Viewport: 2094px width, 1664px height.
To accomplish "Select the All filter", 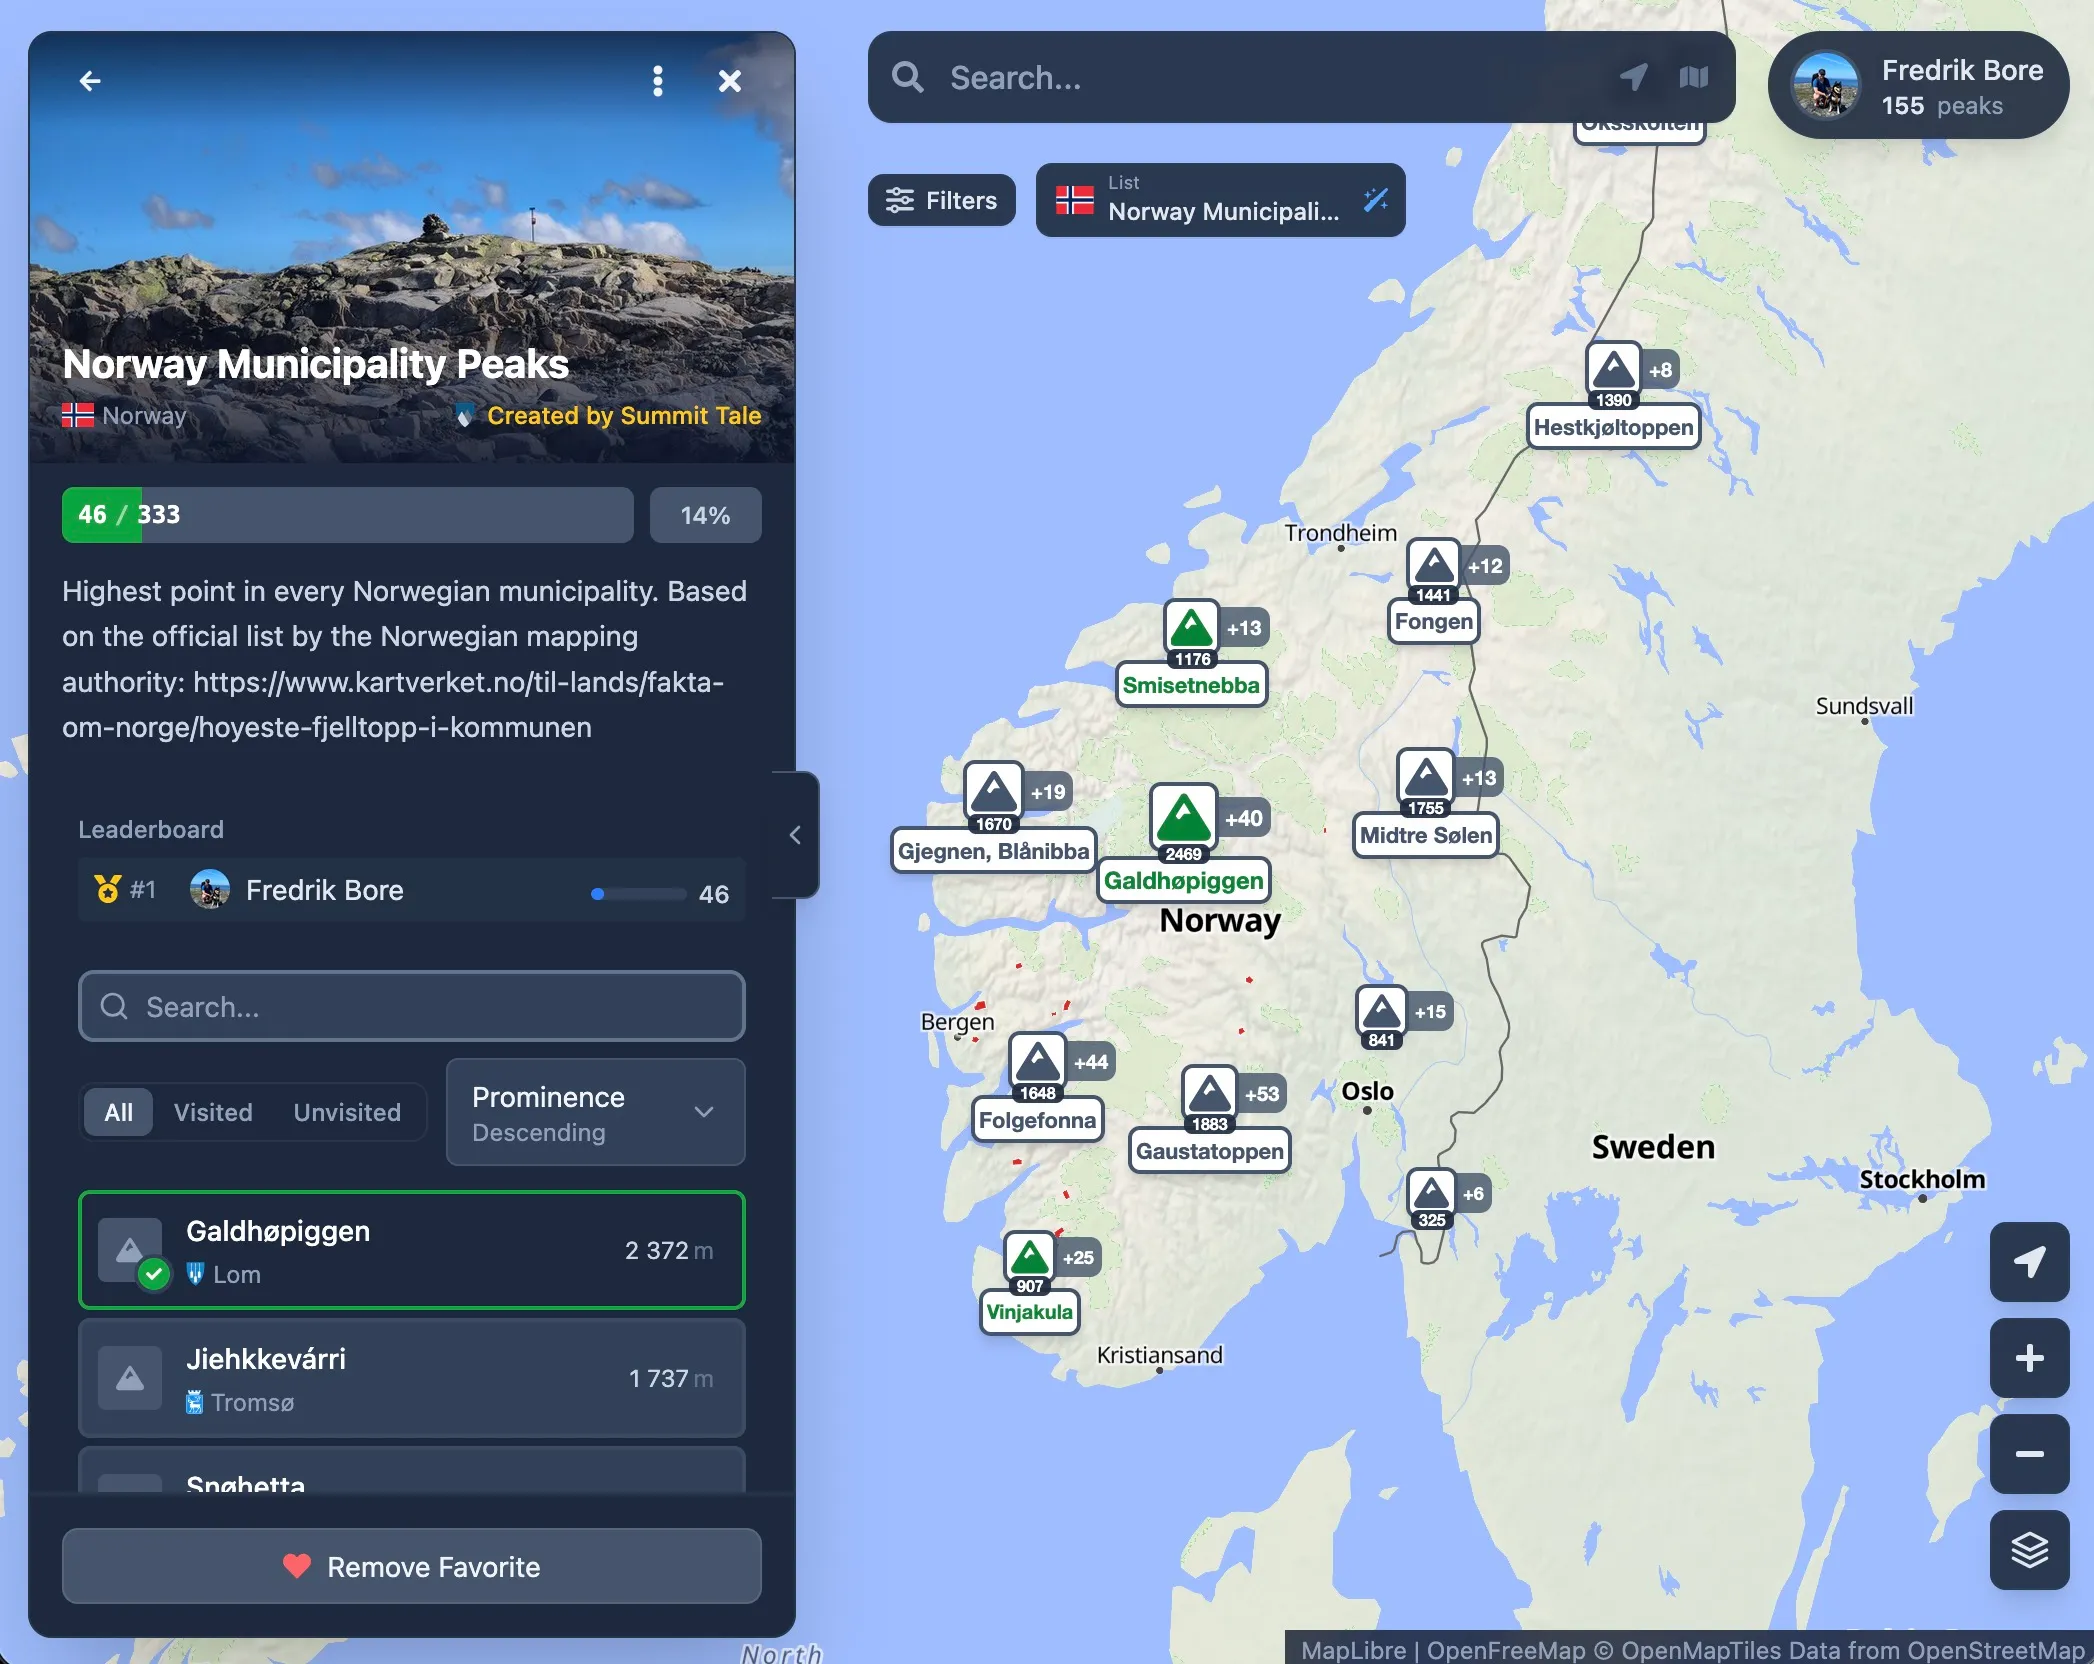I will 118,1112.
